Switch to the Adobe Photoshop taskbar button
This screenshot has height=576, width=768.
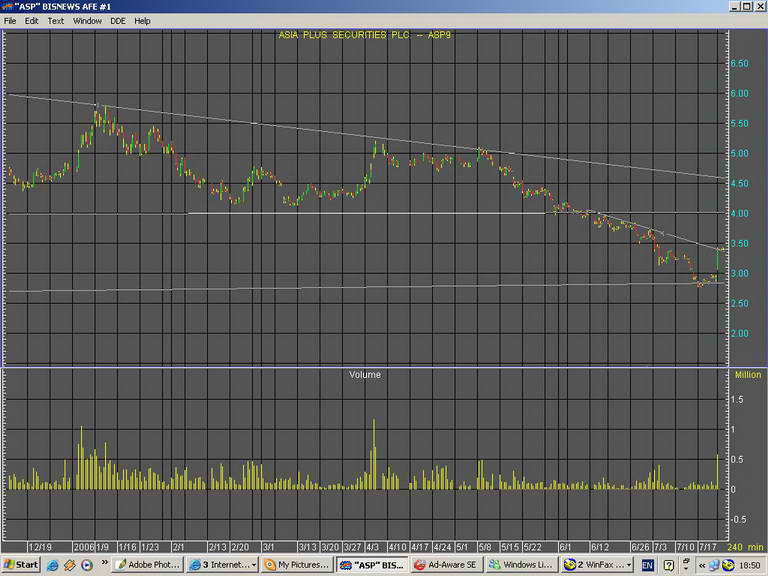point(147,565)
